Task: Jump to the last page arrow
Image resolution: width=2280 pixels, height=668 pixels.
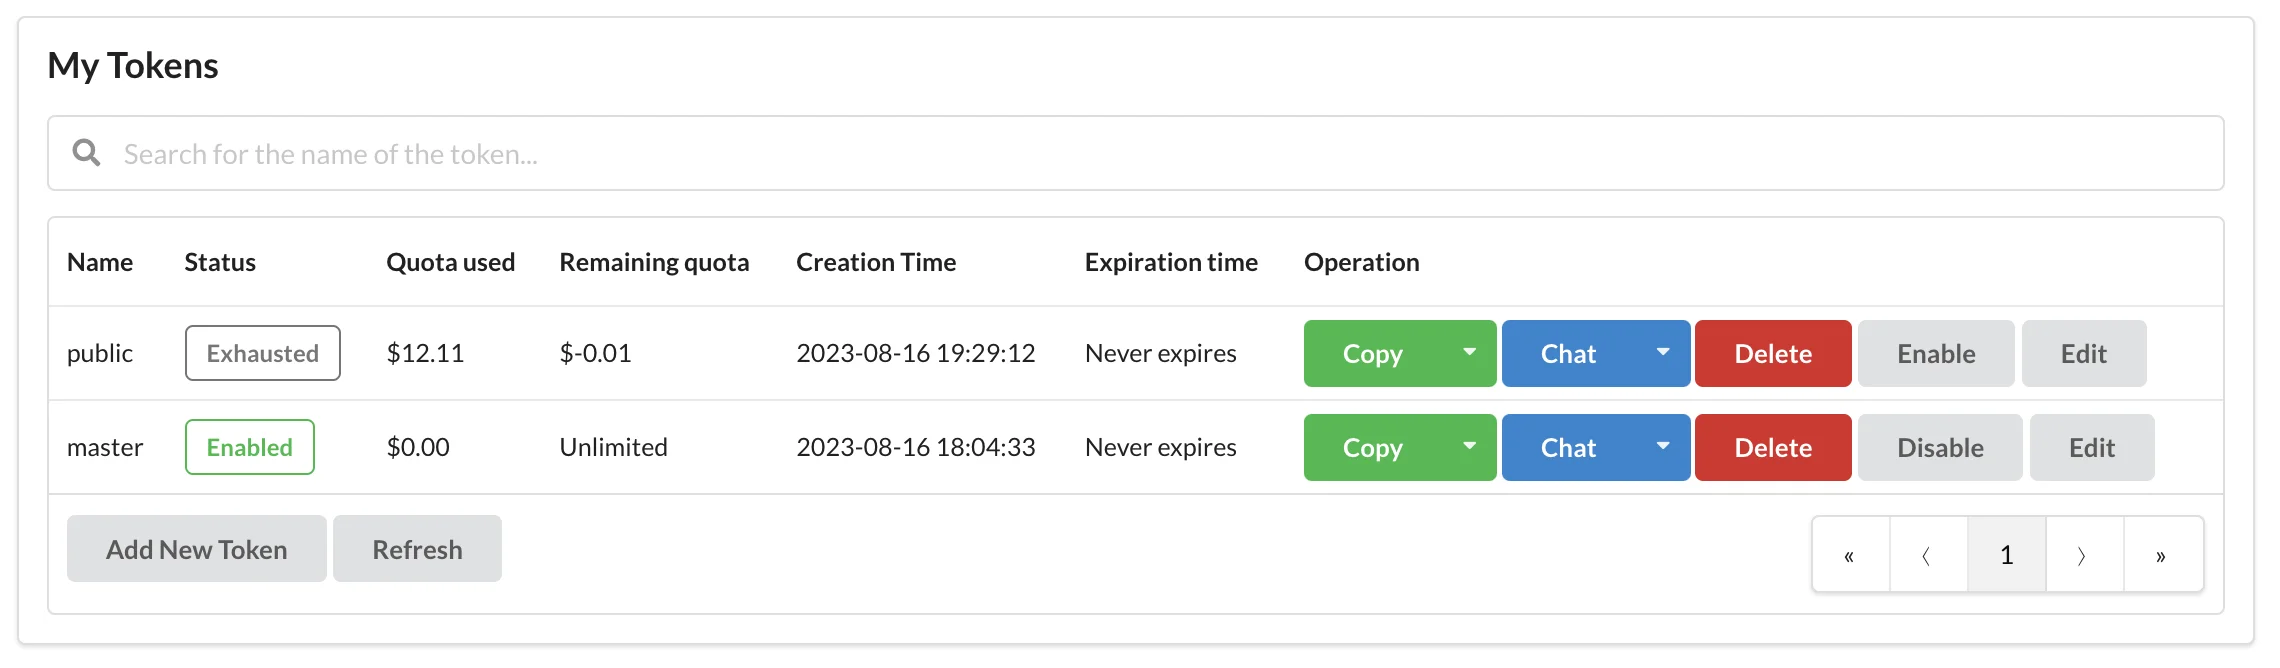Action: [x=2162, y=556]
